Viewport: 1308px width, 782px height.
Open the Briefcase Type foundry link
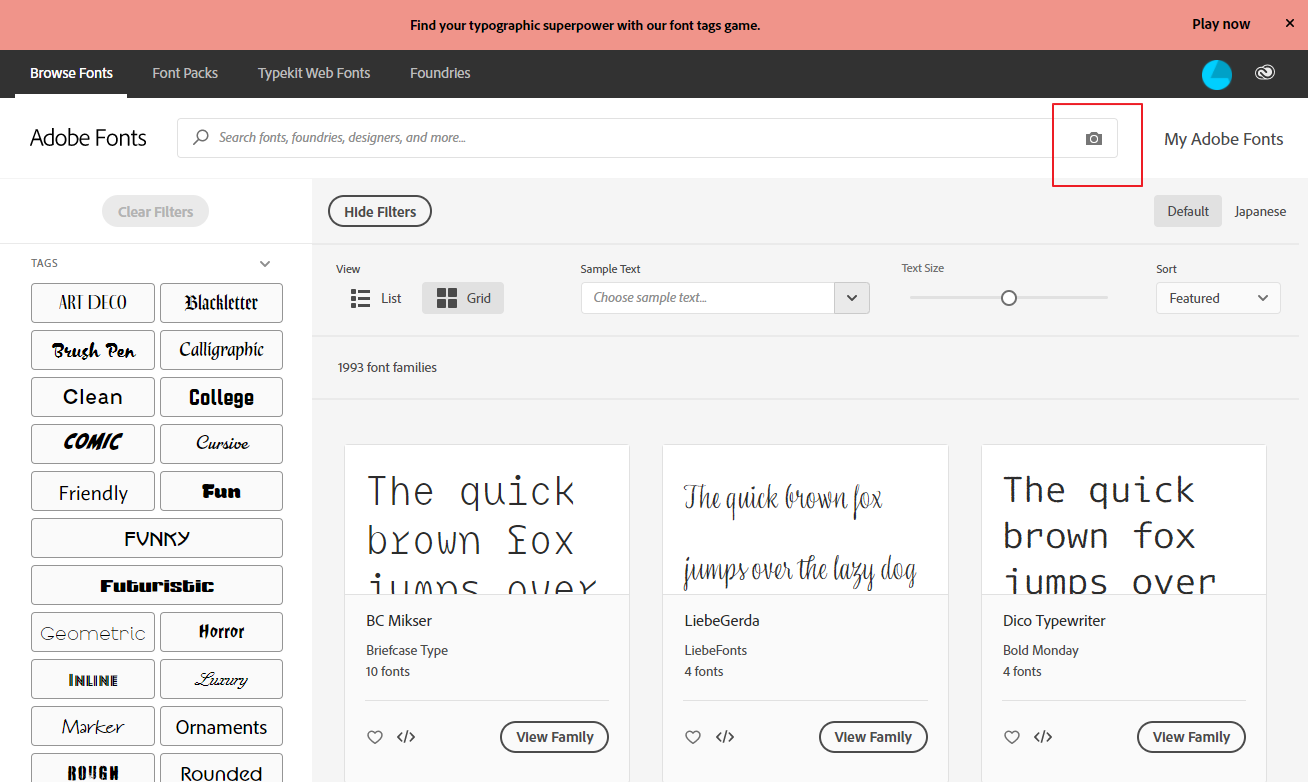click(x=407, y=650)
